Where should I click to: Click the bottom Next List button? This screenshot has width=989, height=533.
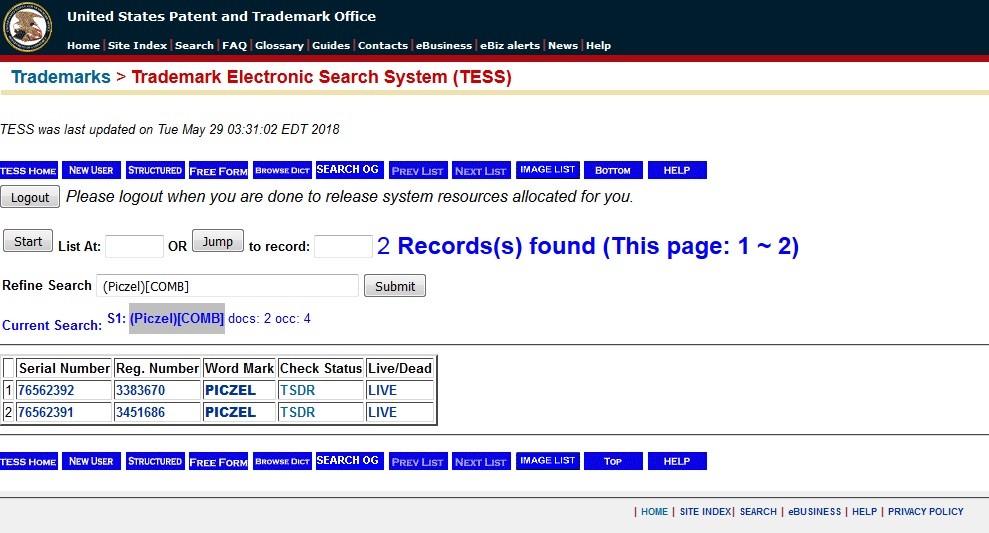481,461
